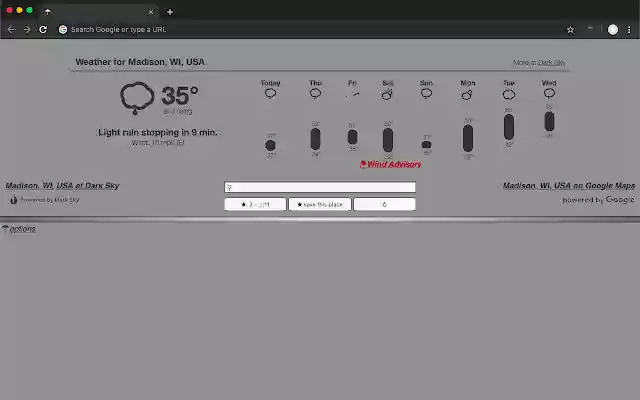The image size is (640, 400).
Task: Click the Mon temperature range bar
Action: (468, 138)
